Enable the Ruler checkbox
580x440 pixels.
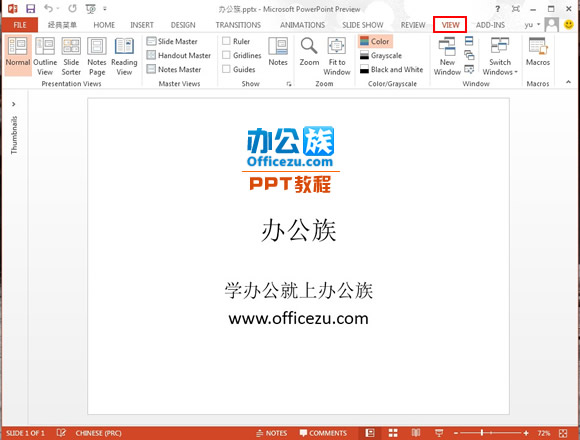[226, 41]
